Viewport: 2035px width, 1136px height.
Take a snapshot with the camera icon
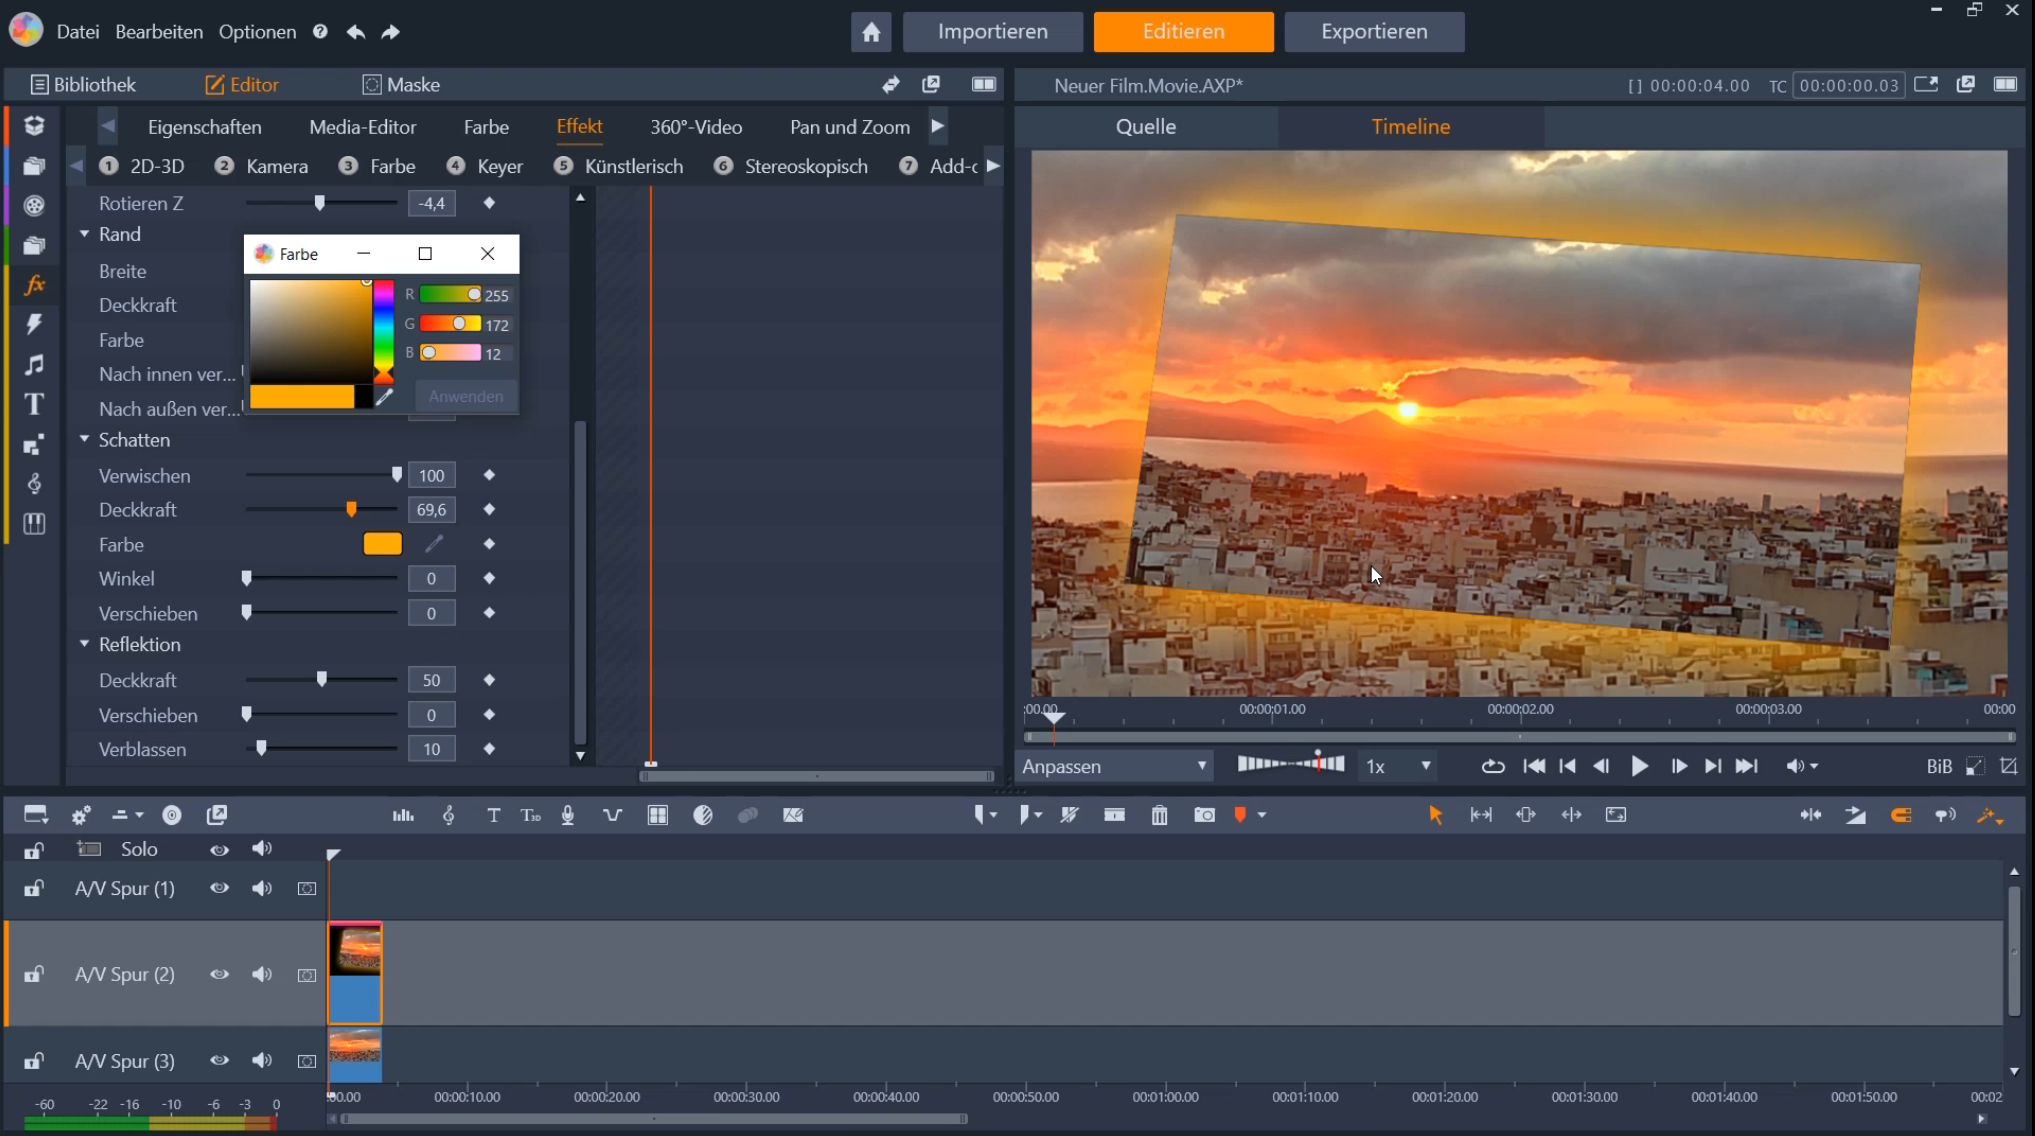pyautogui.click(x=1204, y=815)
